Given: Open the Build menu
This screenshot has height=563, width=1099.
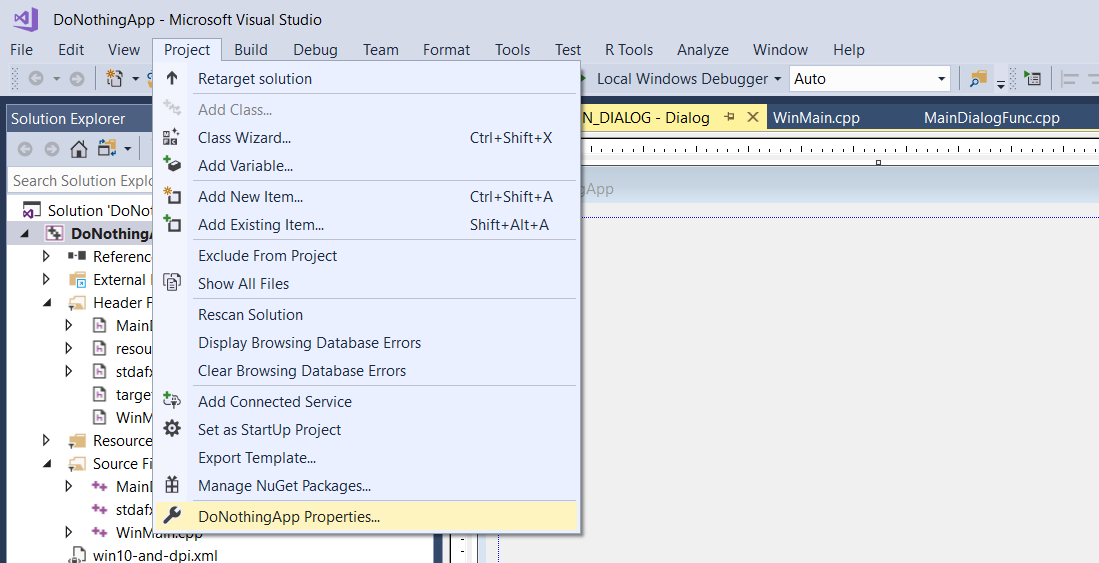Looking at the screenshot, I should [250, 50].
